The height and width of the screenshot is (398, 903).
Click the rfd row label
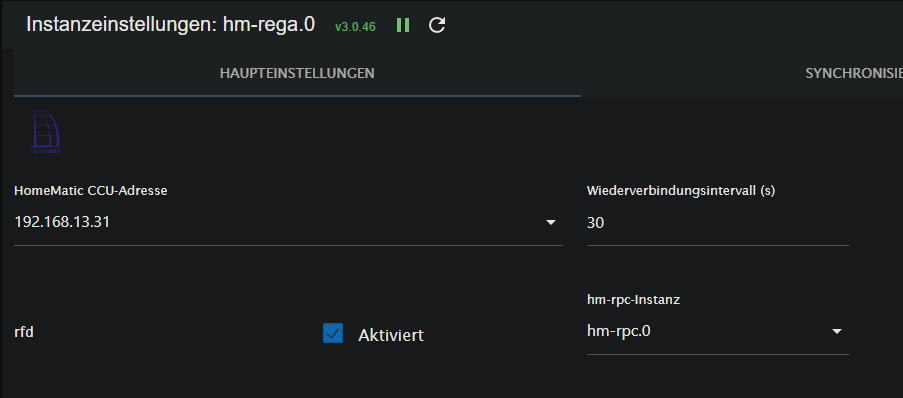coord(24,332)
